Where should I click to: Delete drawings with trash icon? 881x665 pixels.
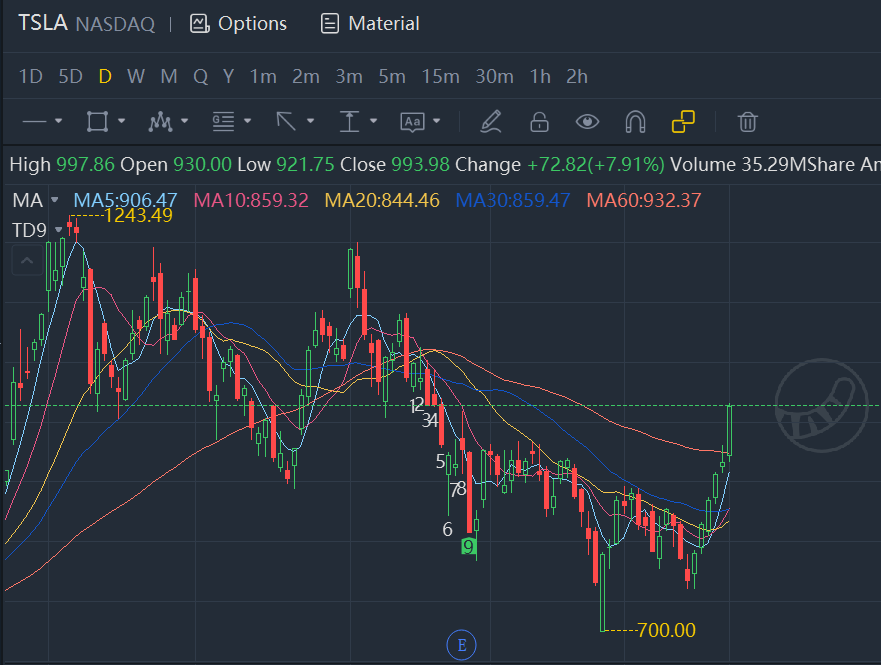[747, 121]
